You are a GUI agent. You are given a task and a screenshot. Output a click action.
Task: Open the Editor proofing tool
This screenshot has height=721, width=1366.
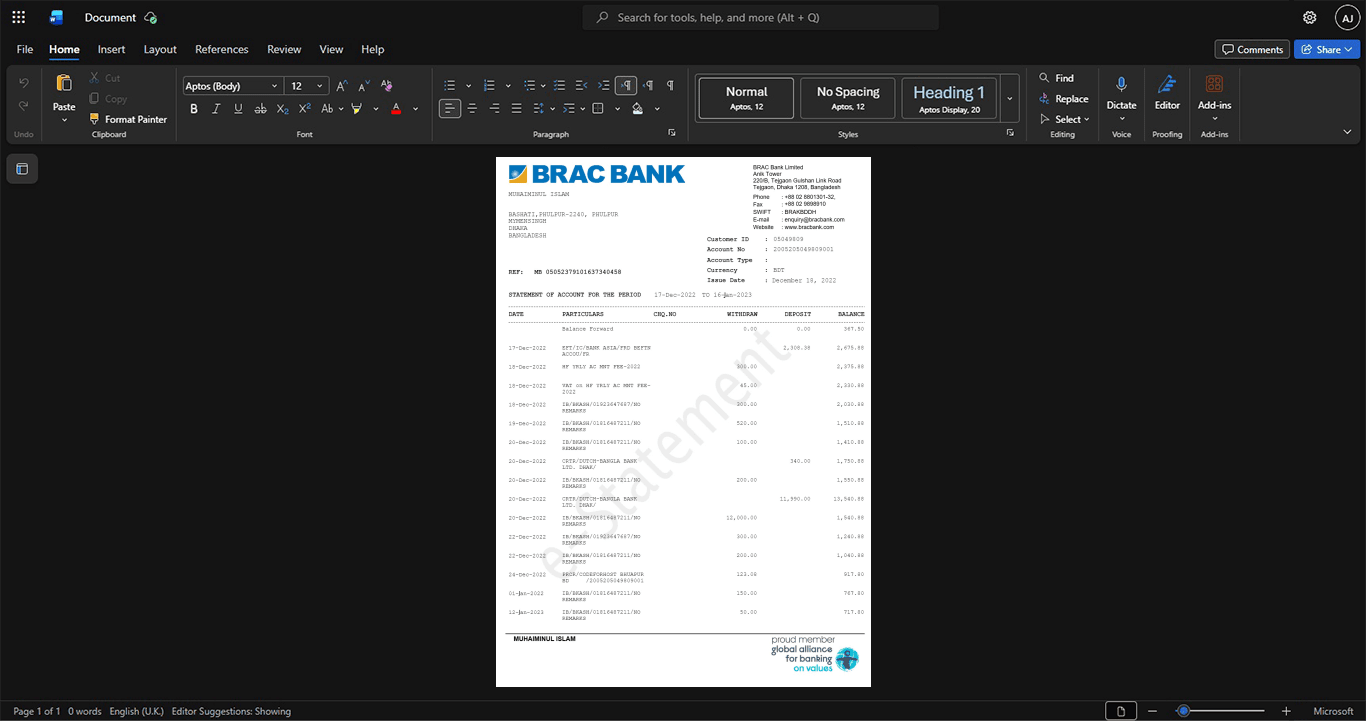coord(1167,93)
